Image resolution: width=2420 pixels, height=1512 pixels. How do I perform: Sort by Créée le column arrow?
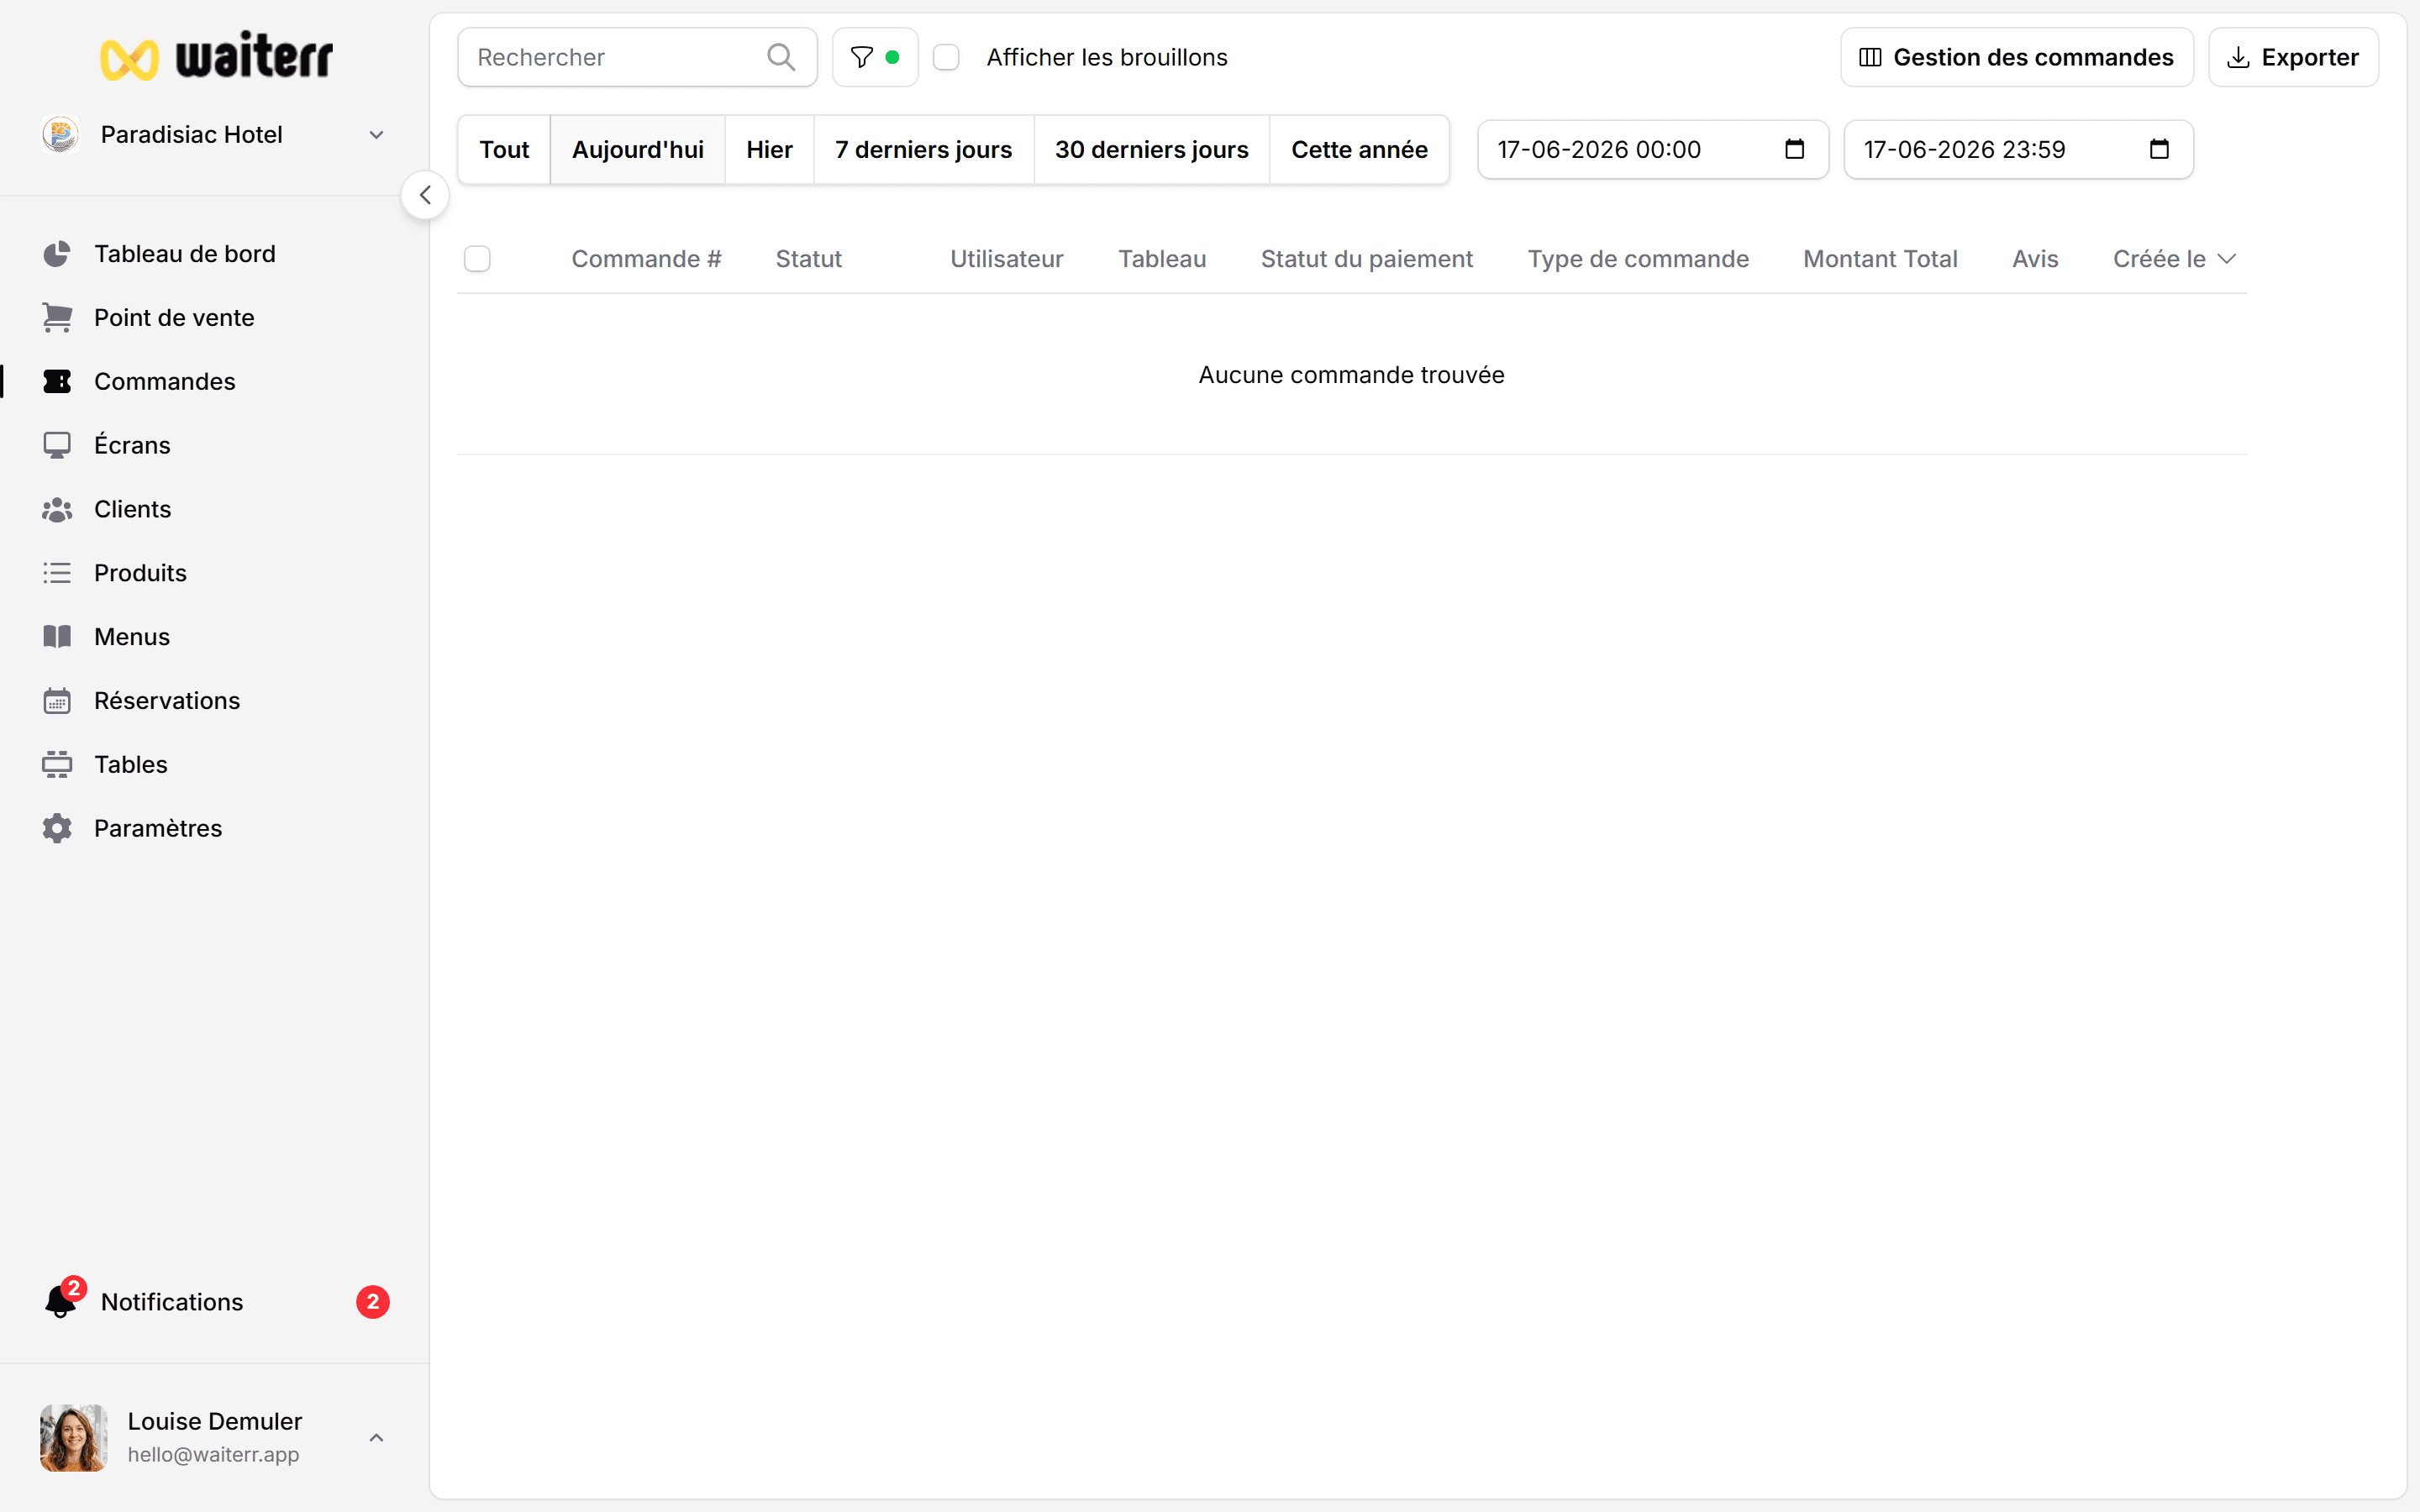2226,259
